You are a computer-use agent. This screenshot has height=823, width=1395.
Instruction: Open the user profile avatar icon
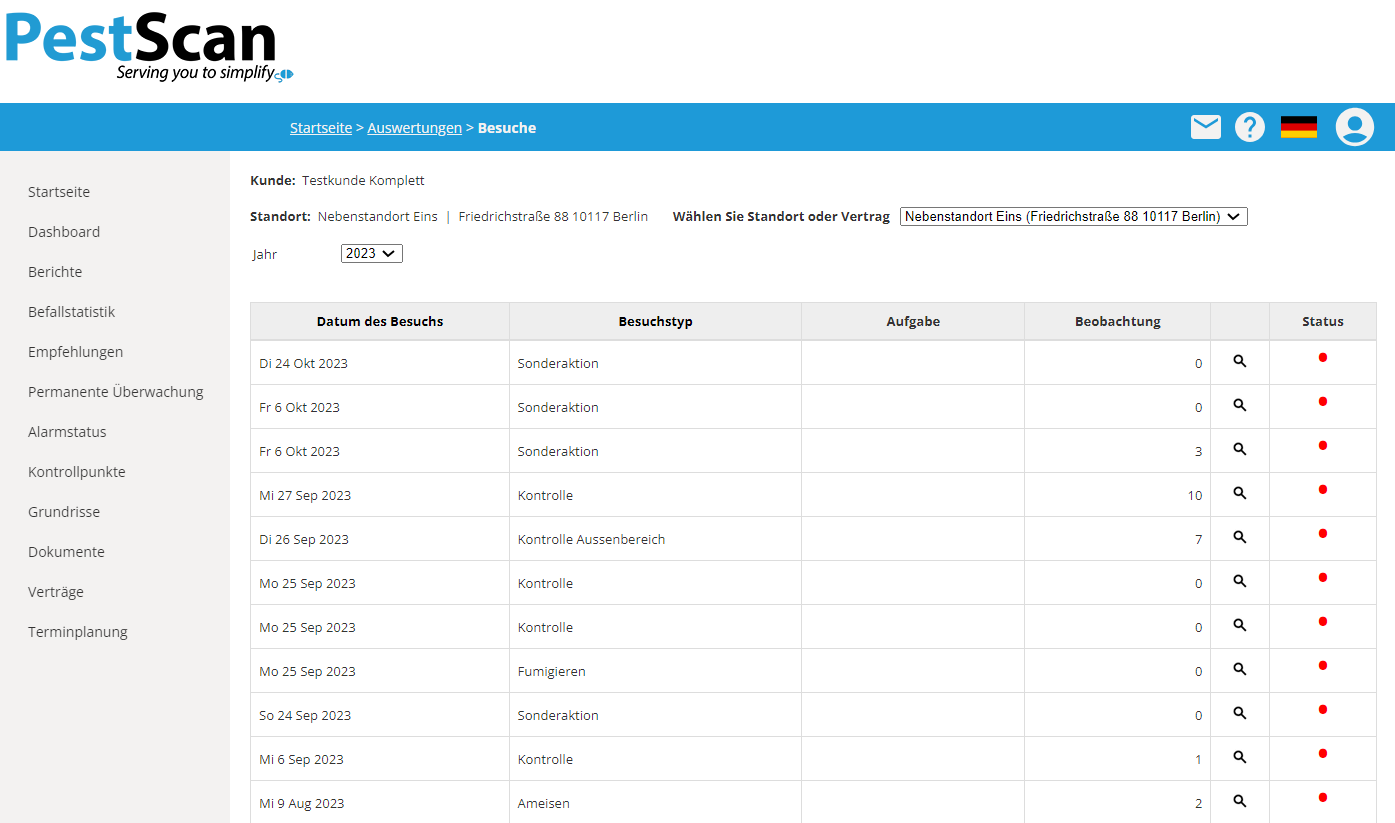point(1355,127)
